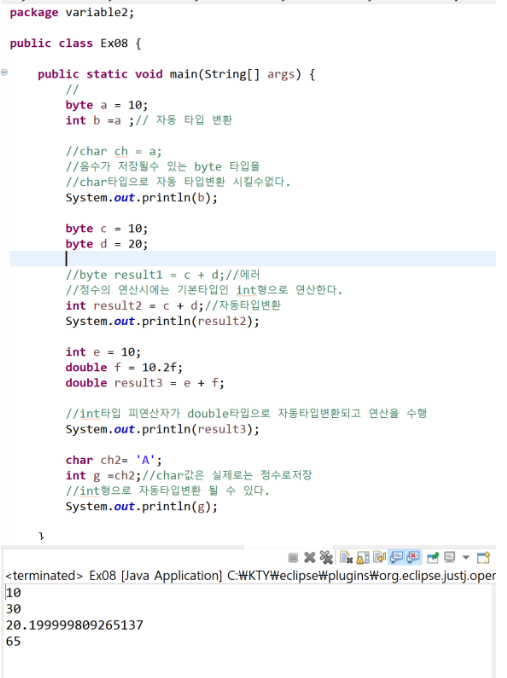The image size is (507, 678).
Task: Click 'public class Ex08 {' declaration
Action: (75, 43)
